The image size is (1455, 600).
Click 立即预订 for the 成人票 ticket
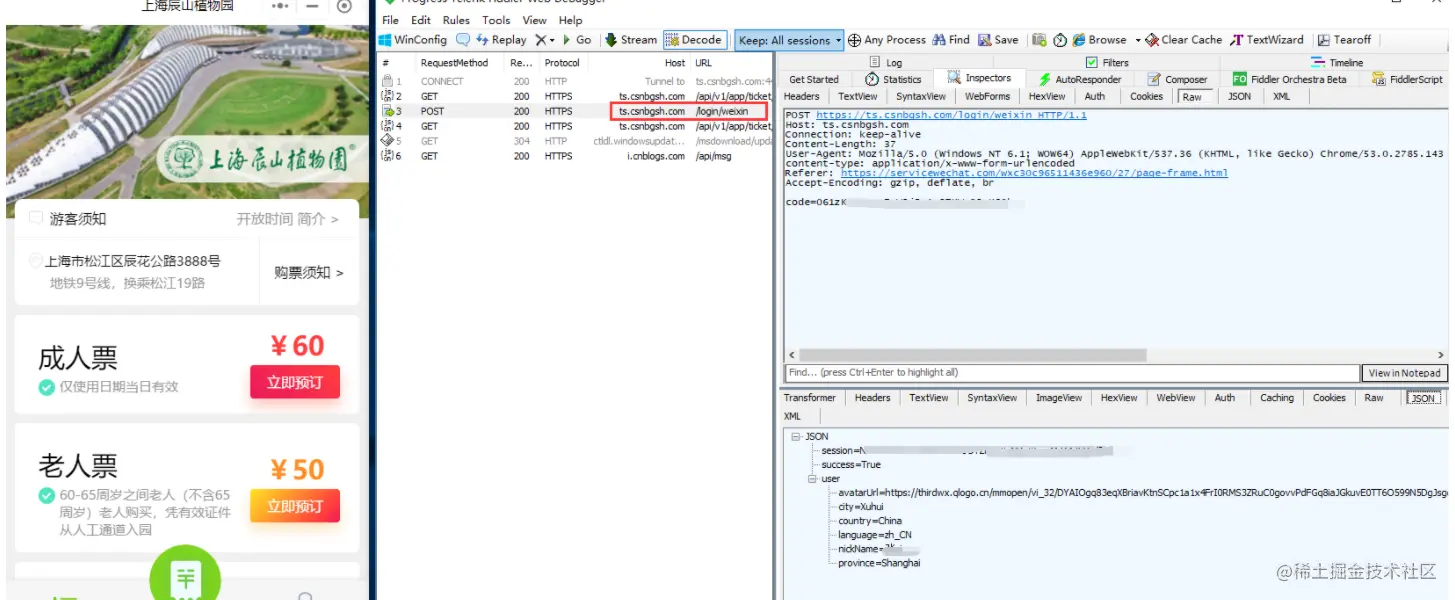295,382
